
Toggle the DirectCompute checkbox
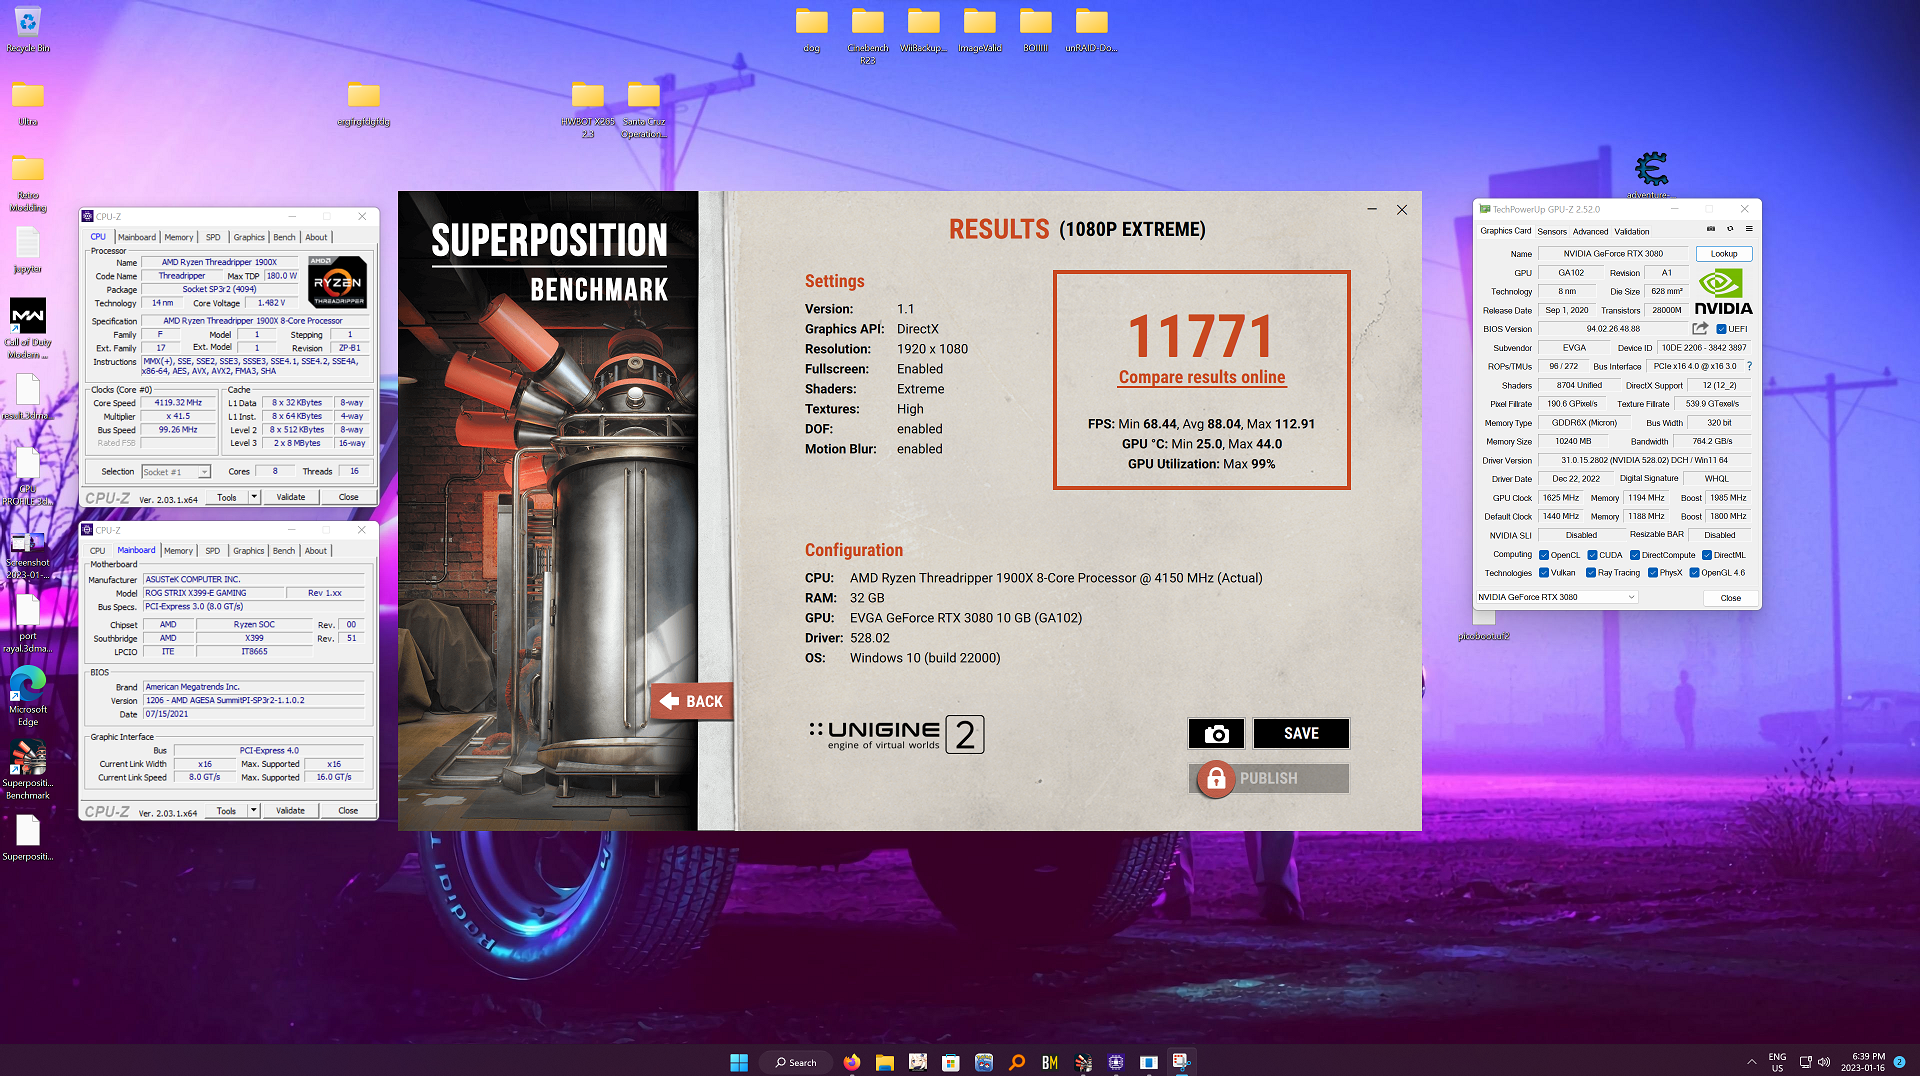click(x=1635, y=555)
